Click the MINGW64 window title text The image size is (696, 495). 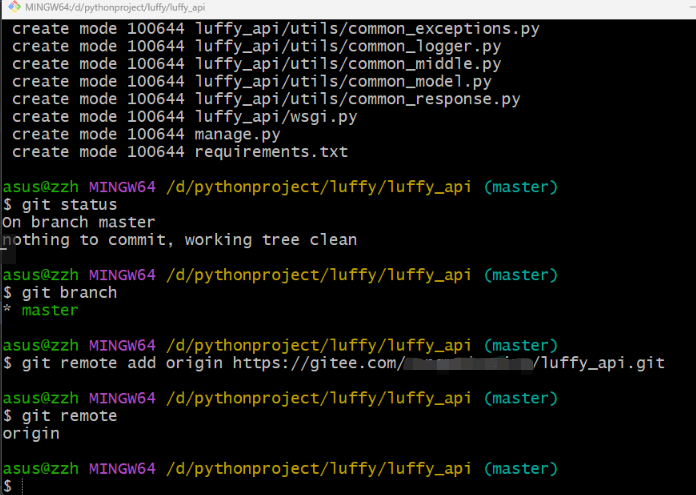(x=115, y=8)
